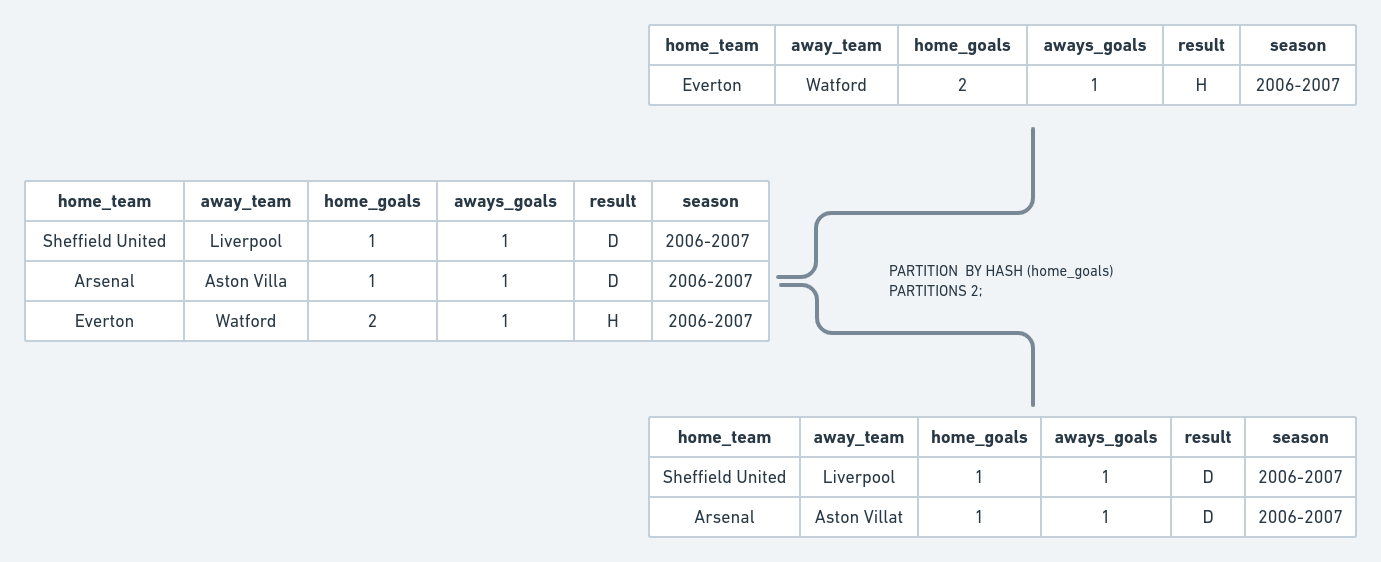Select Watford cell in top-right table
The height and width of the screenshot is (562, 1381).
(836, 85)
